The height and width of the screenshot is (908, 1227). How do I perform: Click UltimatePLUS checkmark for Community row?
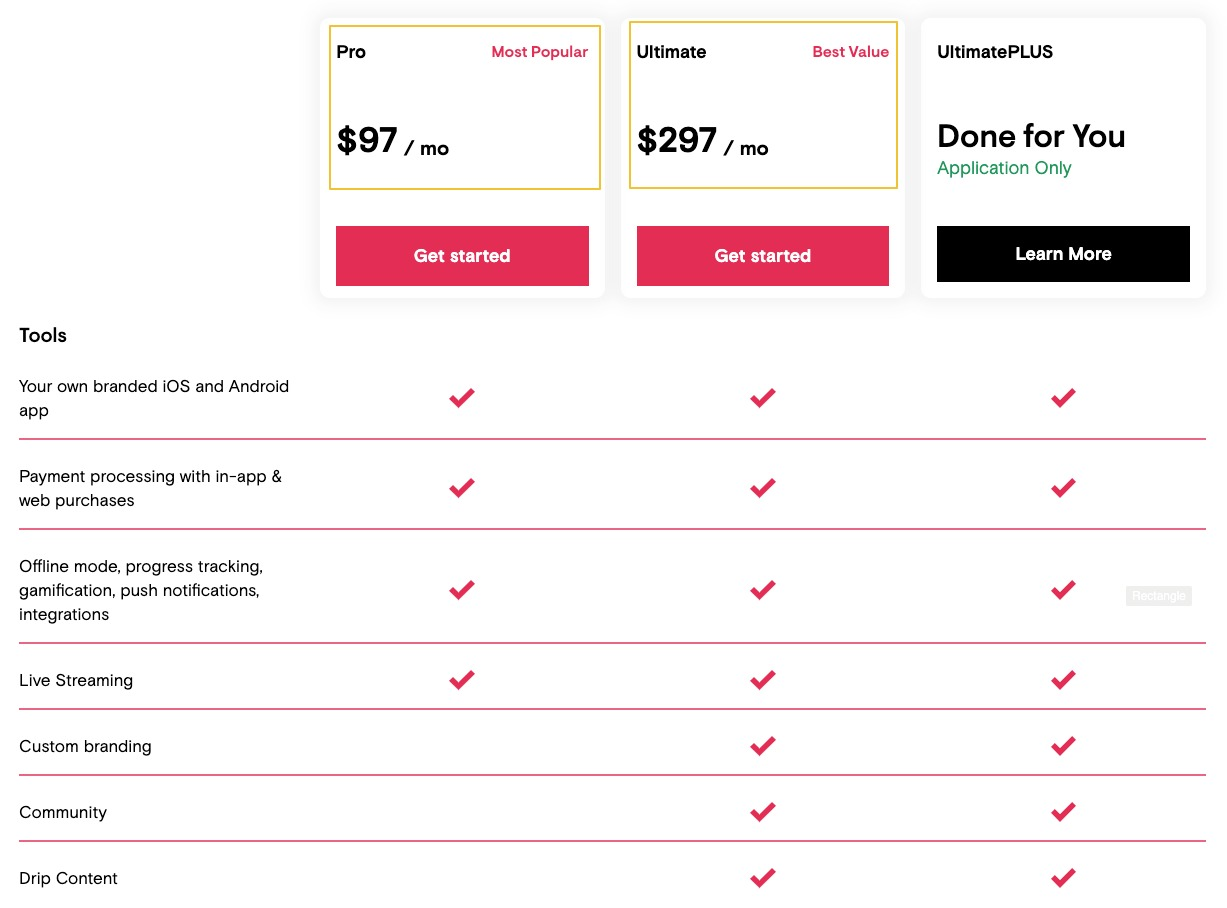tap(1063, 812)
